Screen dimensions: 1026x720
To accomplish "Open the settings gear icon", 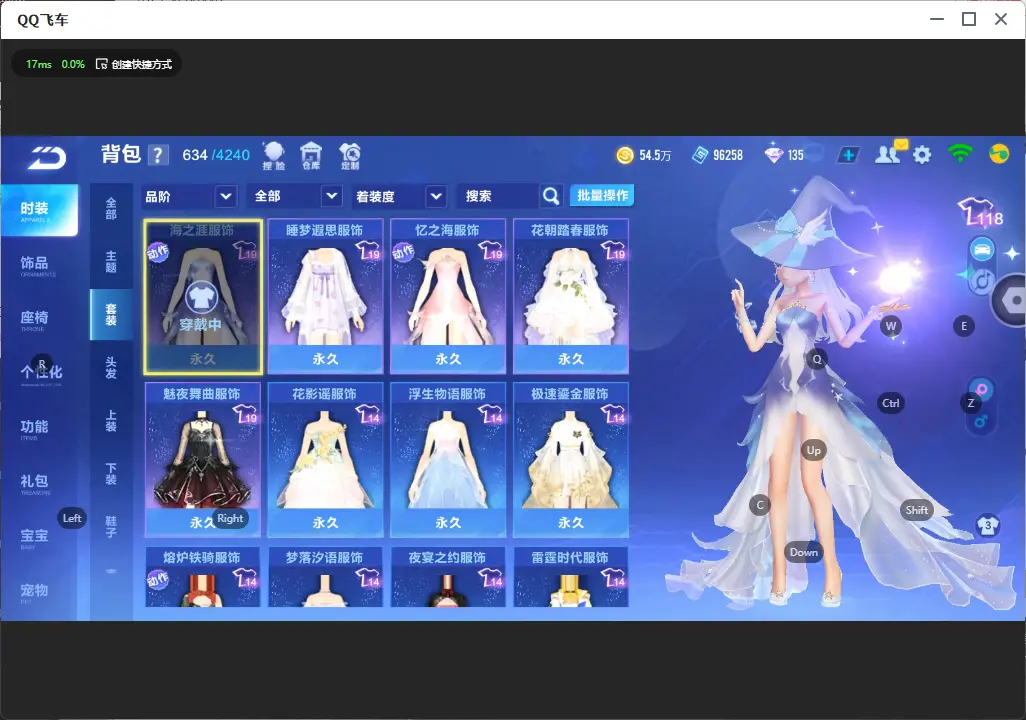I will tap(922, 155).
